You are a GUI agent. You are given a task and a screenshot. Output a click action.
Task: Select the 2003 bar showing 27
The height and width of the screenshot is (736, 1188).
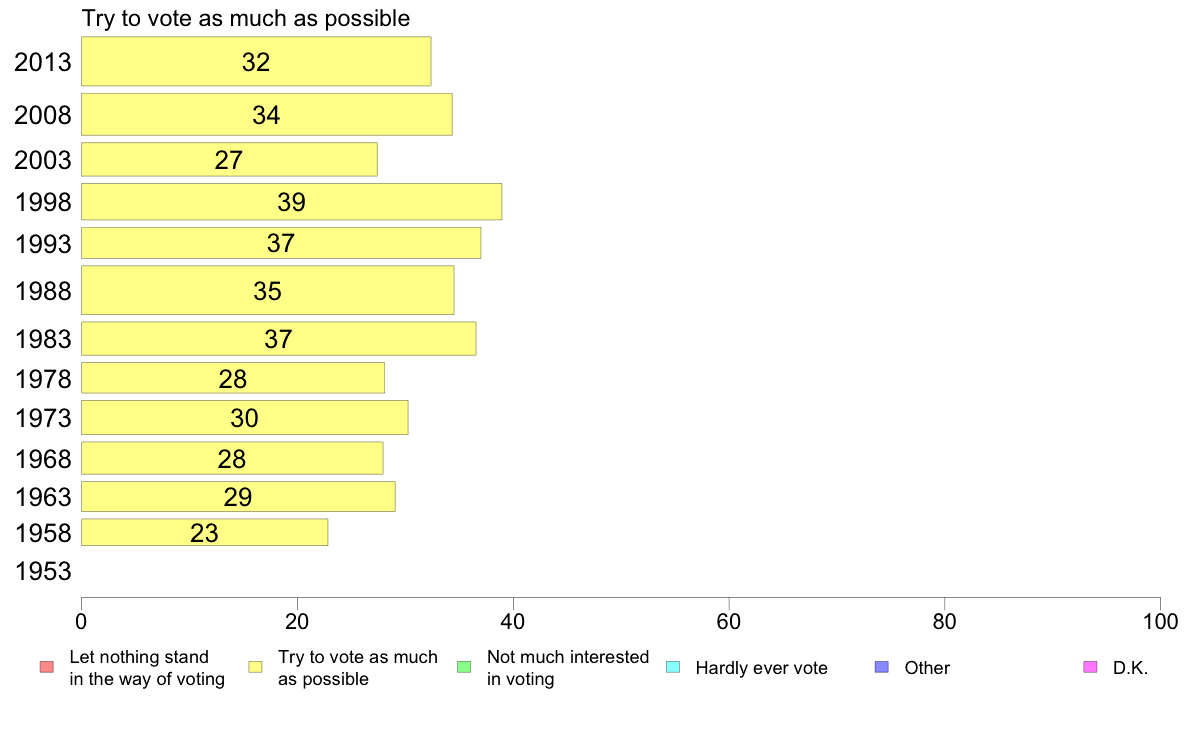click(x=229, y=160)
